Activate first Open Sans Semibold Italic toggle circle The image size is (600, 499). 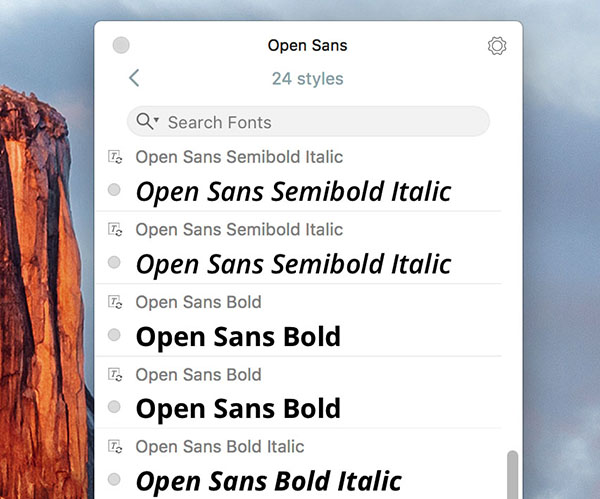114,189
